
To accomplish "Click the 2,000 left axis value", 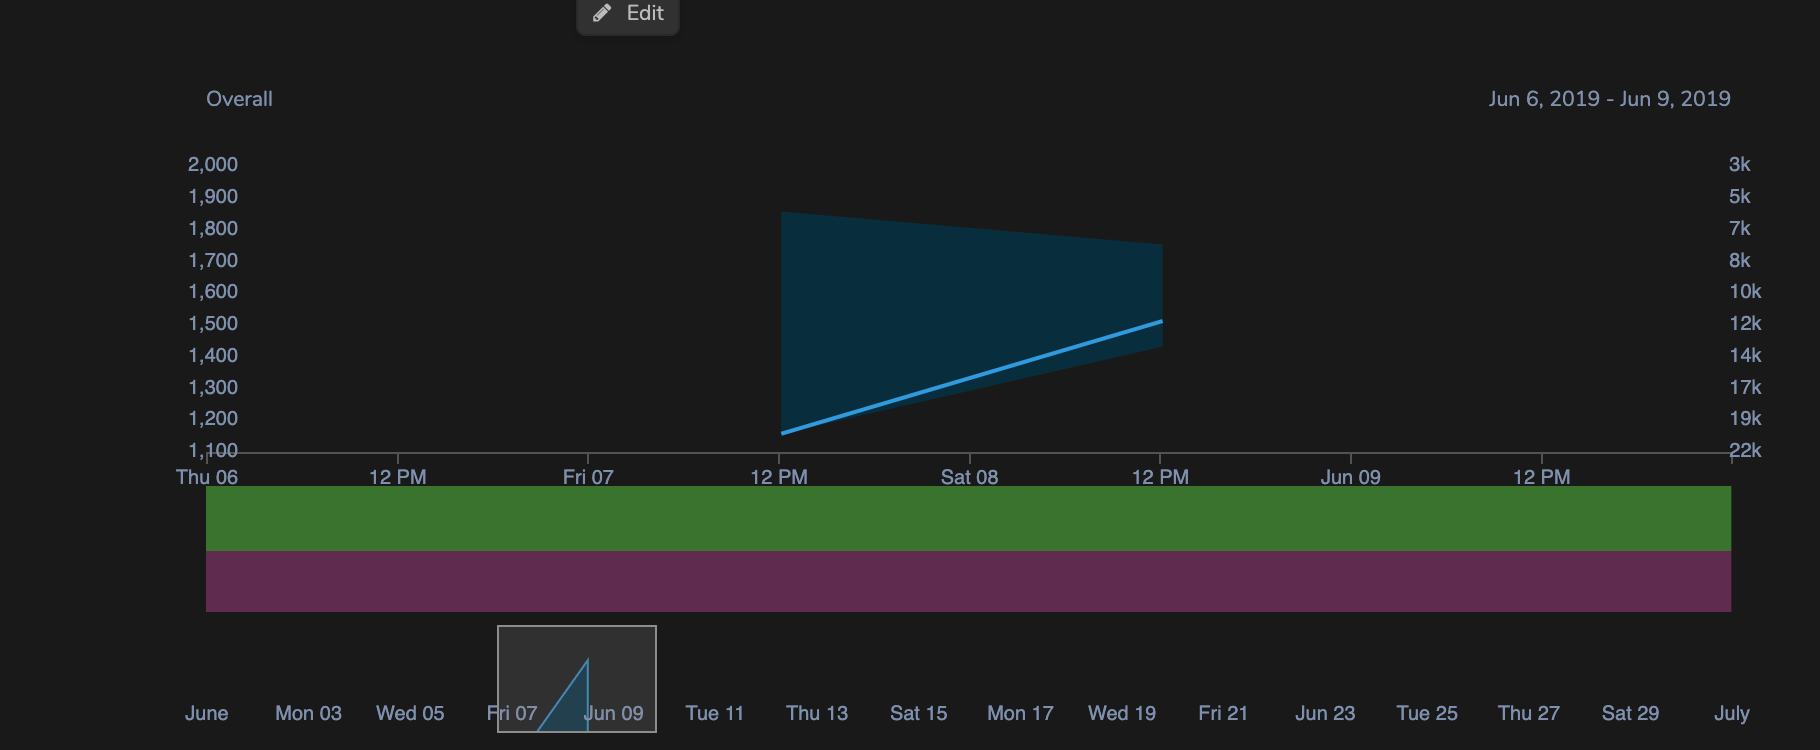I will 213,164.
